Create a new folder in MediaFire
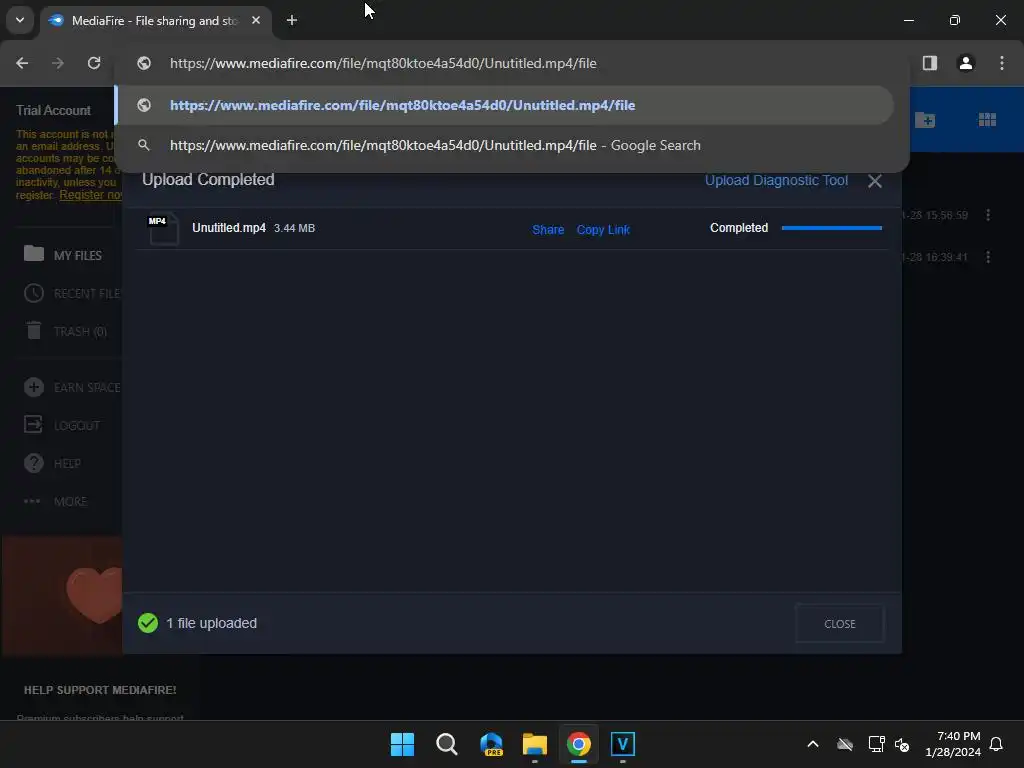This screenshot has width=1024, height=768. pyautogui.click(x=925, y=120)
